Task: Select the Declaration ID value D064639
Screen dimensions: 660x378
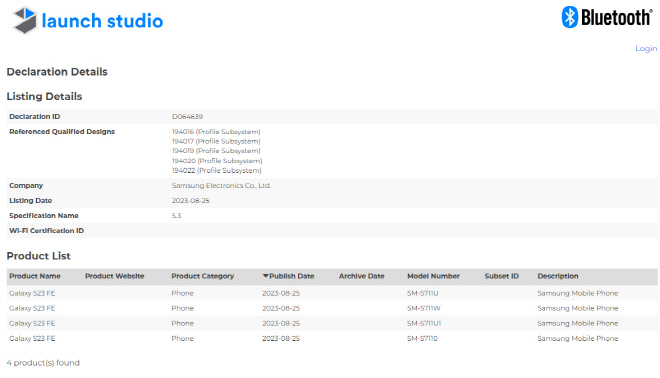Action: tap(187, 117)
